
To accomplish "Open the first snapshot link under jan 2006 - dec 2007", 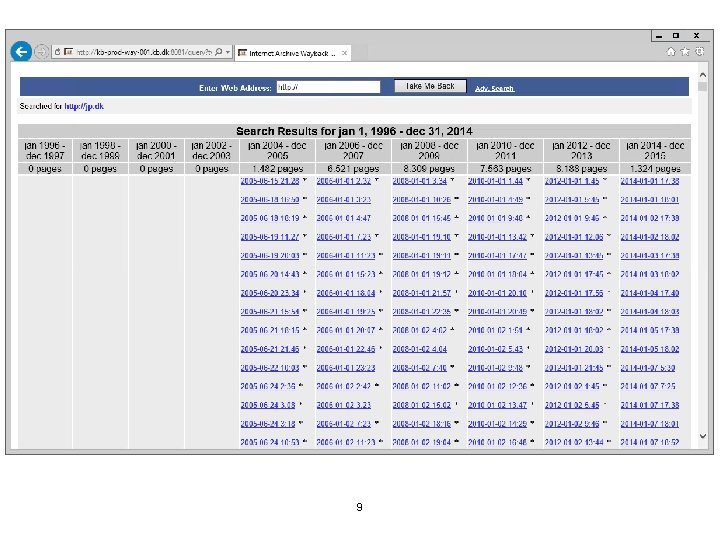I will pos(343,181).
